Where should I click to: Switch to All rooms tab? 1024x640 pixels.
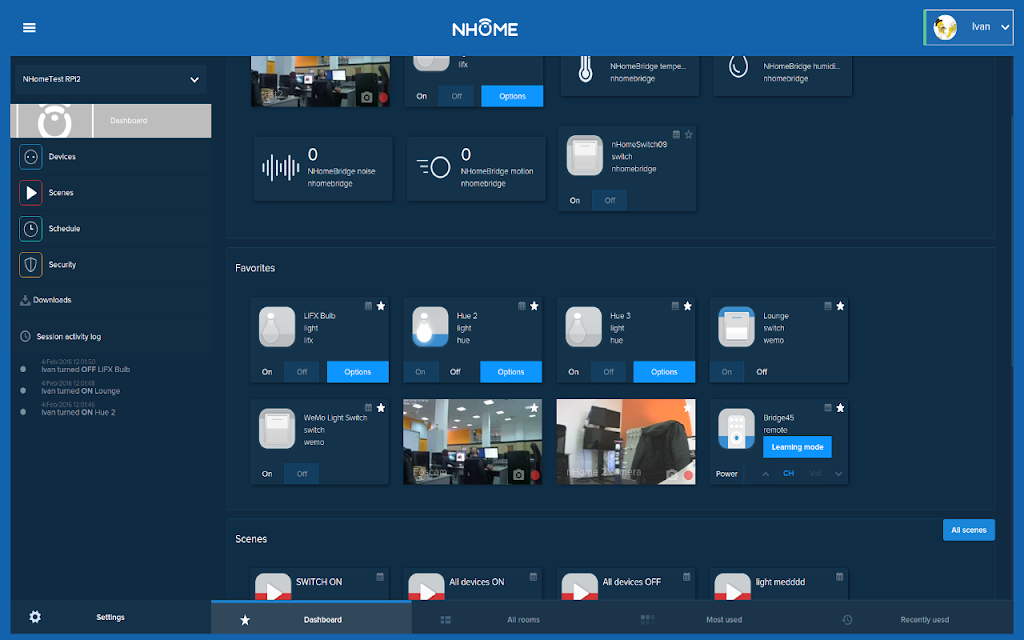(x=512, y=620)
